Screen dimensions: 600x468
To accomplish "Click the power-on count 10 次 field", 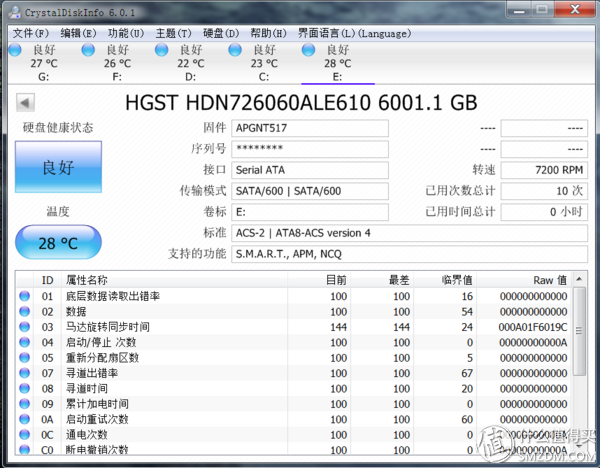I will 544,191.
